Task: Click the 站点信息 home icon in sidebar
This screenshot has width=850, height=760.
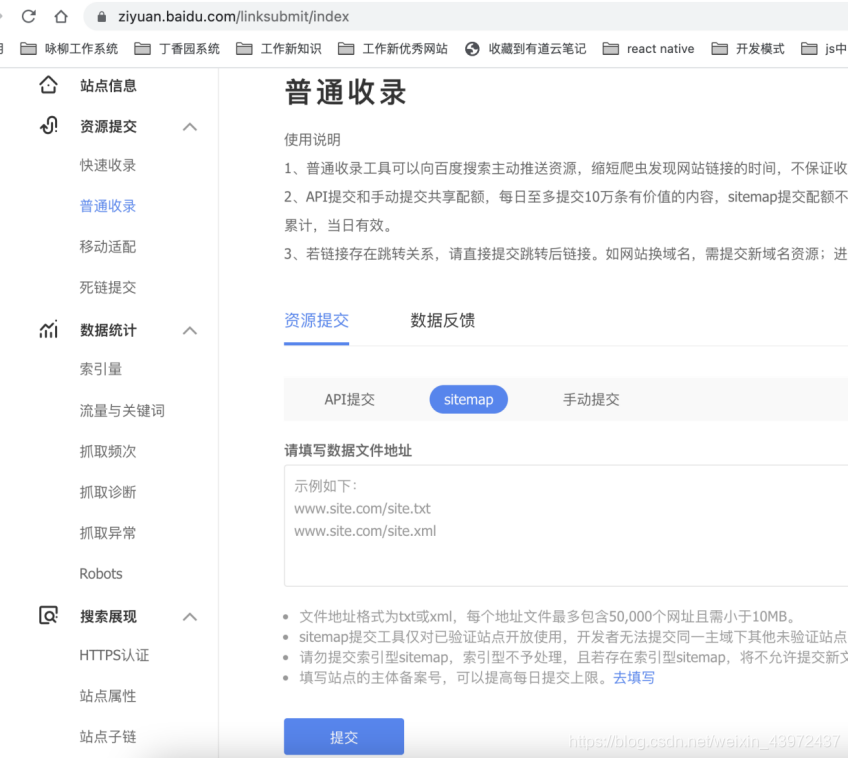Action: click(47, 86)
